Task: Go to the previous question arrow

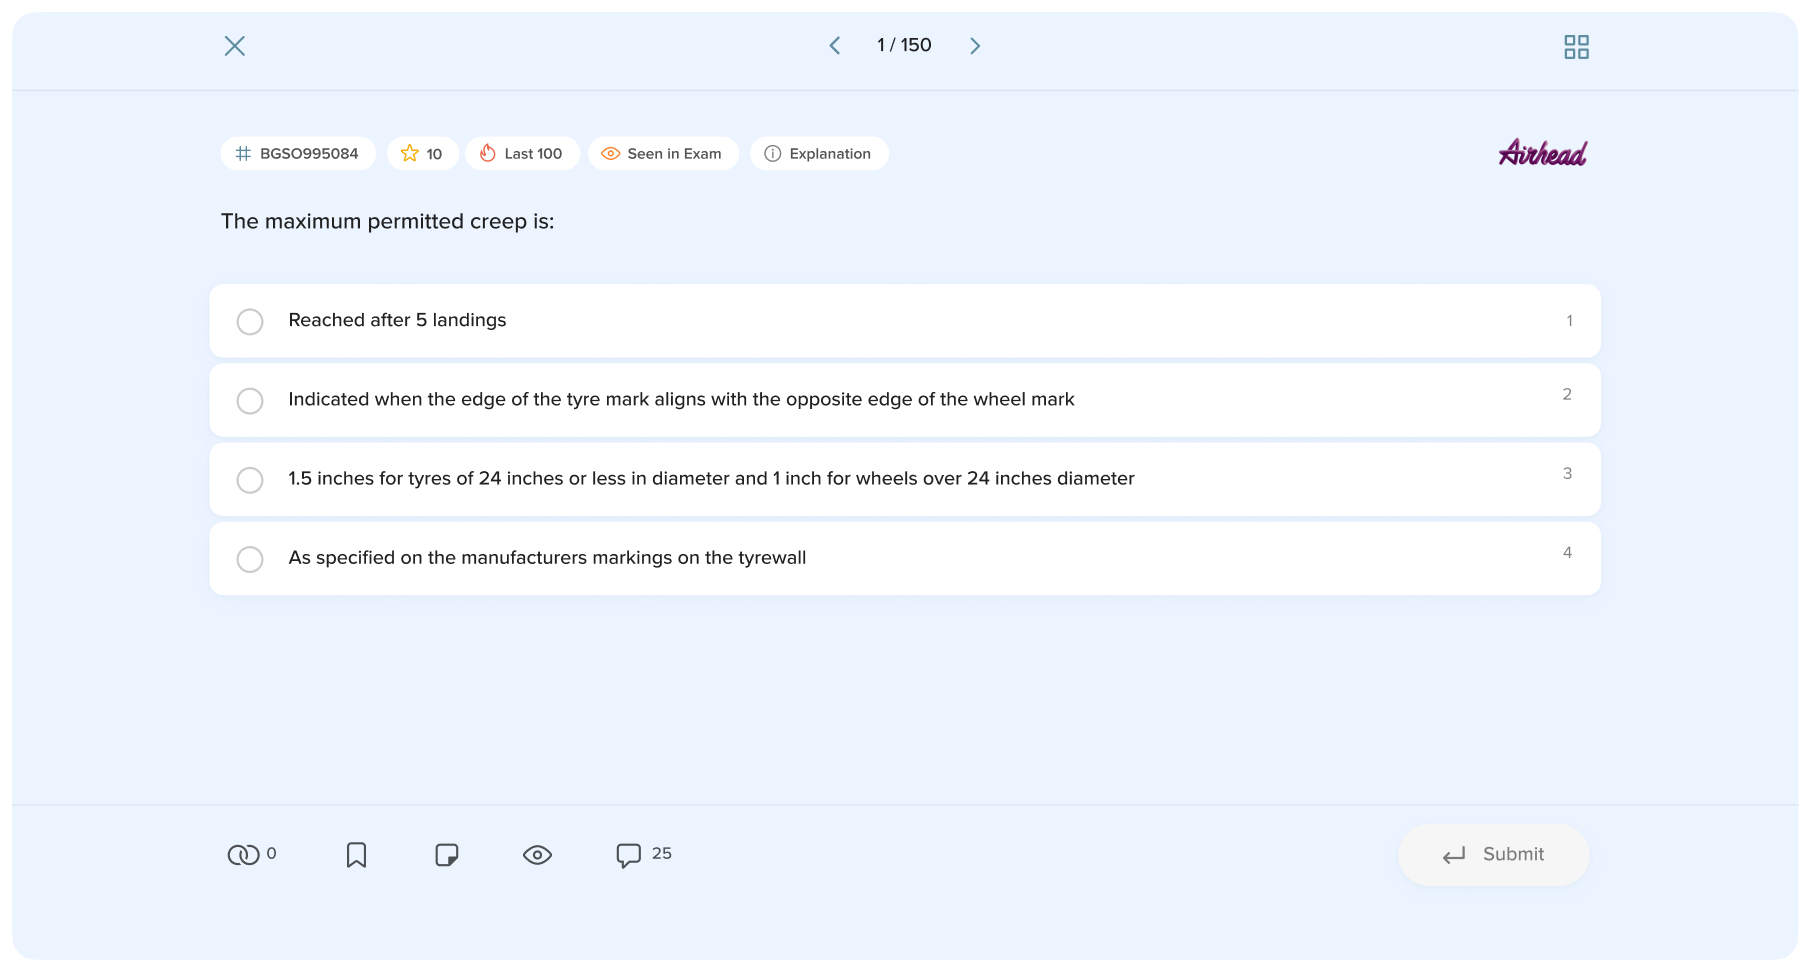Action: 835,46
